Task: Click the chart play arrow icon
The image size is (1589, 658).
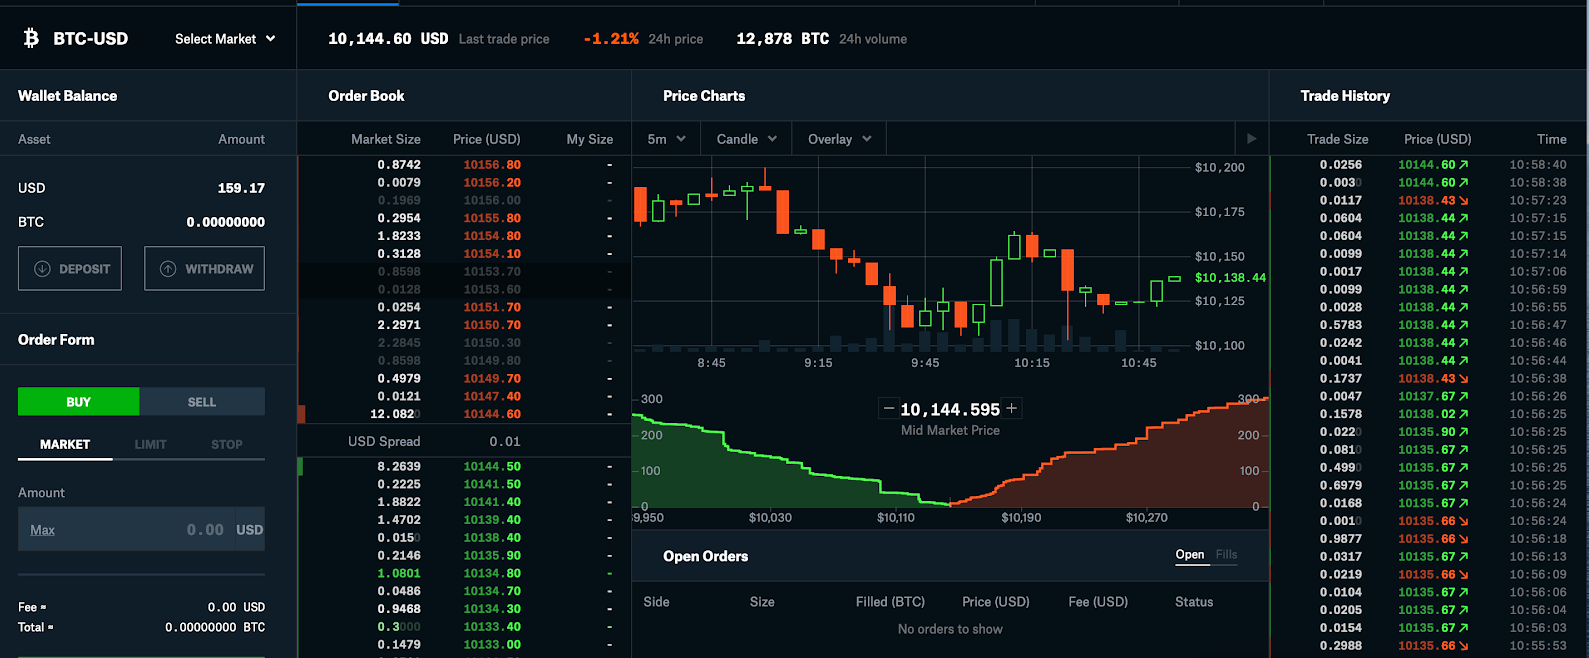Action: pos(1251,139)
